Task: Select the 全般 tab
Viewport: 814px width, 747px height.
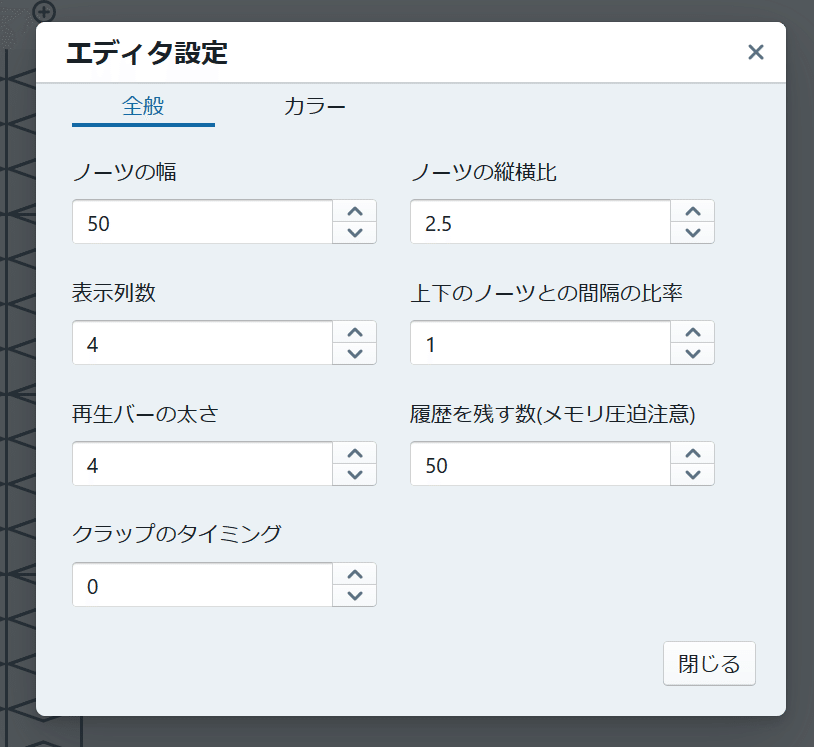Action: 142,104
